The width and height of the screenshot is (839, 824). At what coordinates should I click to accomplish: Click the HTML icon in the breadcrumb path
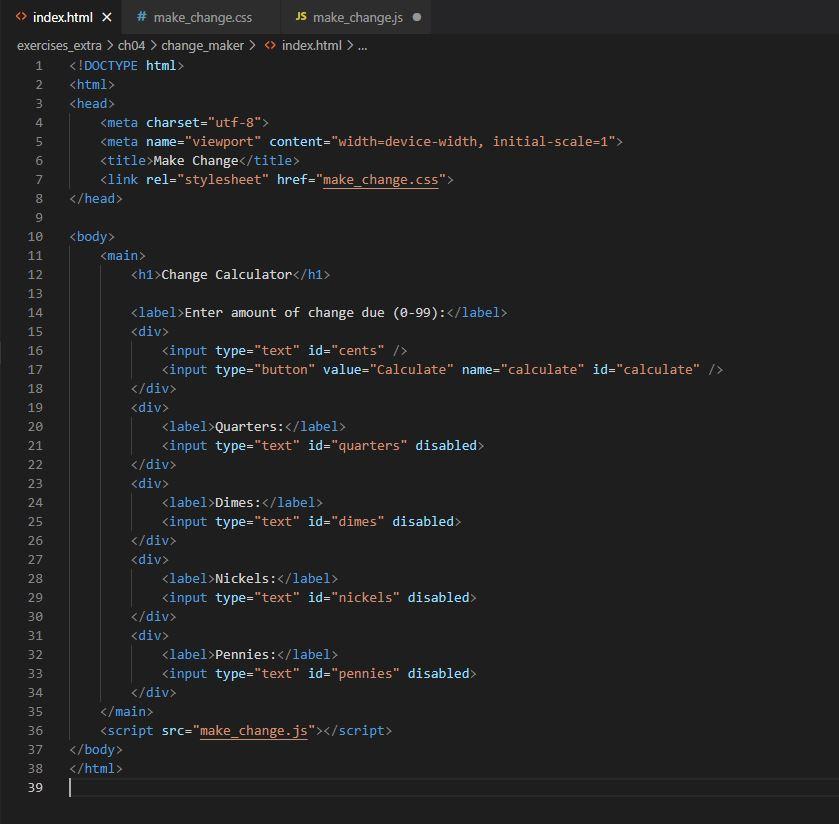pos(270,45)
